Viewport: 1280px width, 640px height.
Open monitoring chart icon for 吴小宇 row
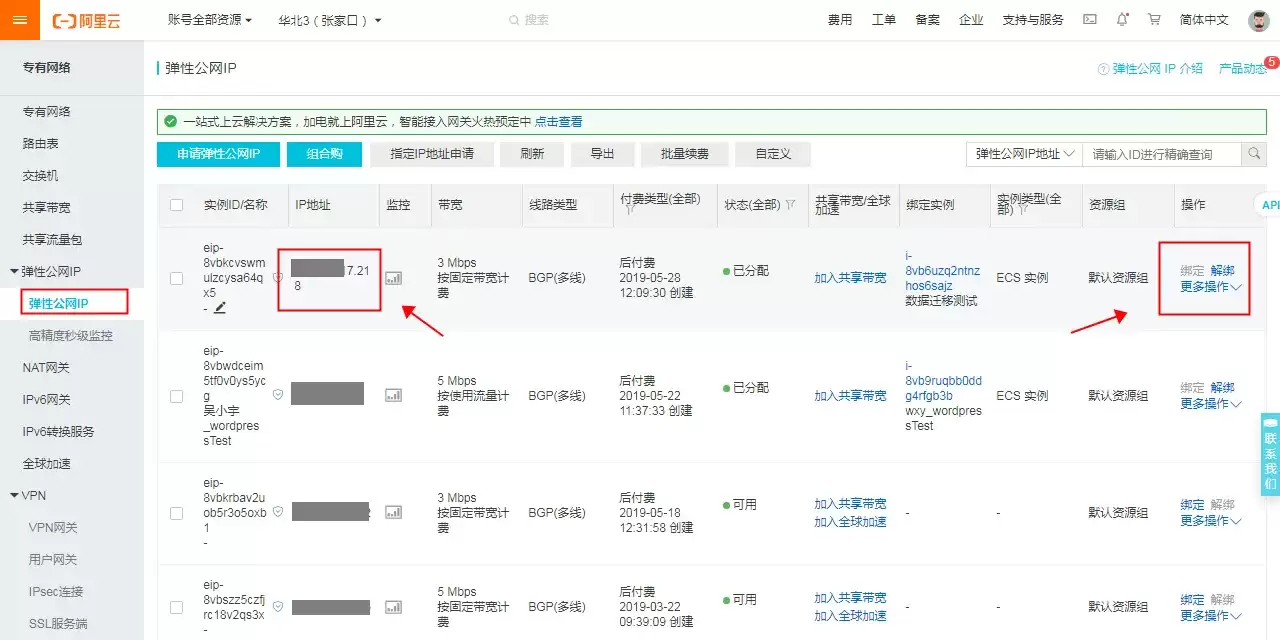(x=394, y=395)
